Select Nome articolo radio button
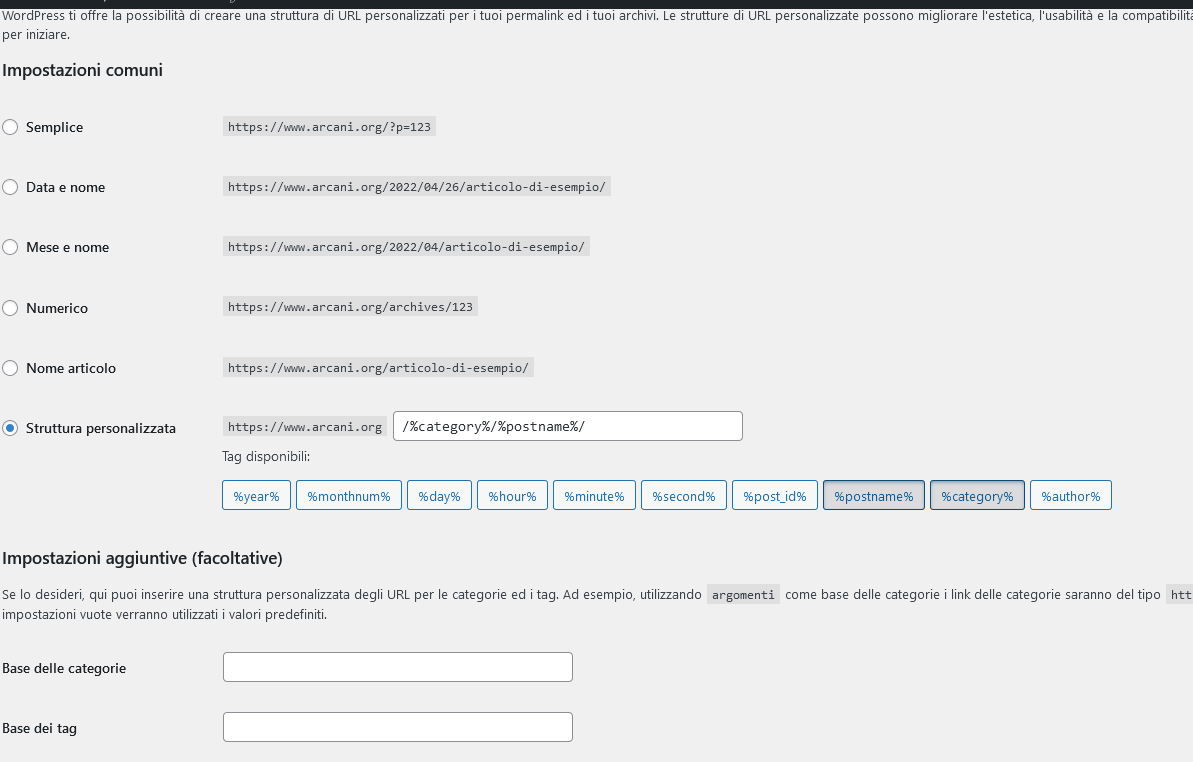The width and height of the screenshot is (1193, 762). click(x=10, y=368)
